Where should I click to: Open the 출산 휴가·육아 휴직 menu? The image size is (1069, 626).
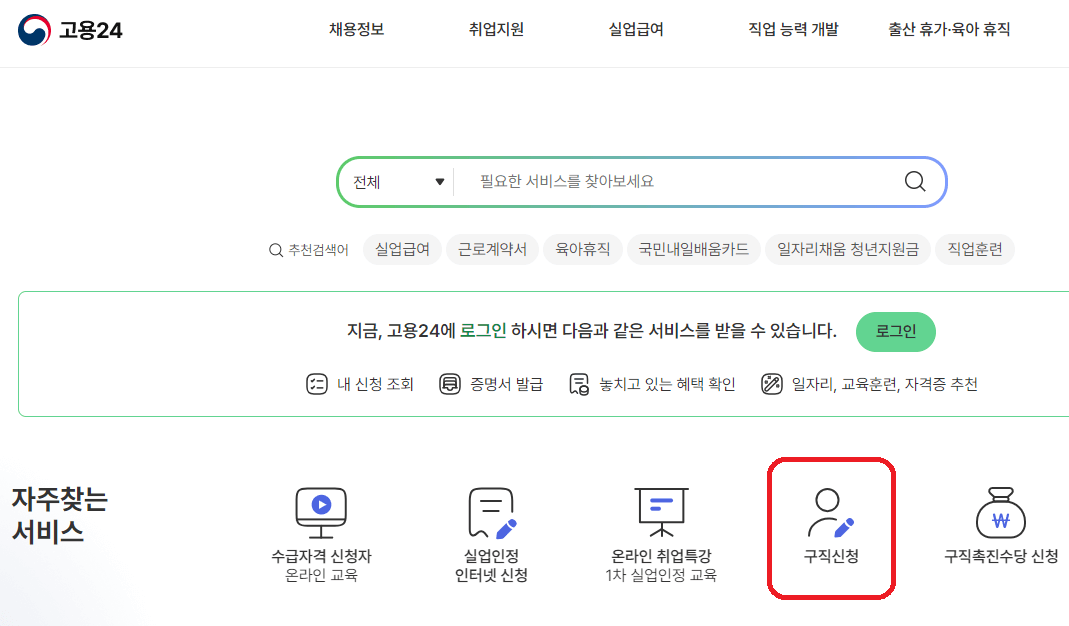[x=944, y=29]
